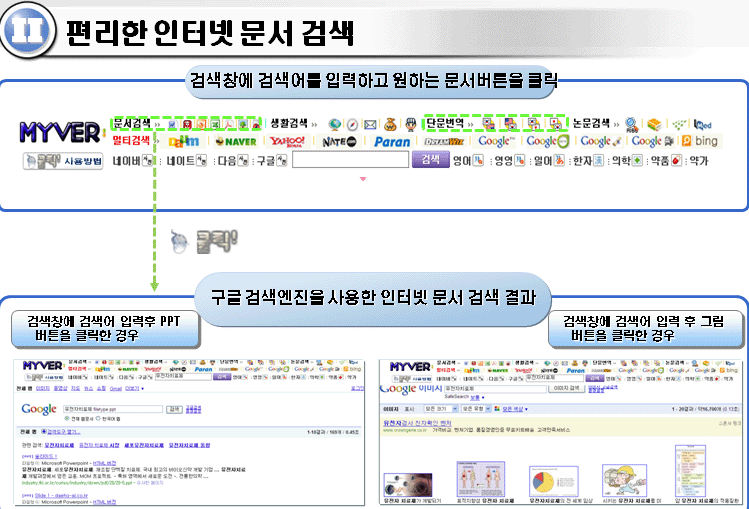Click the PubMed 'Med' icon in main toolbar

703,125
